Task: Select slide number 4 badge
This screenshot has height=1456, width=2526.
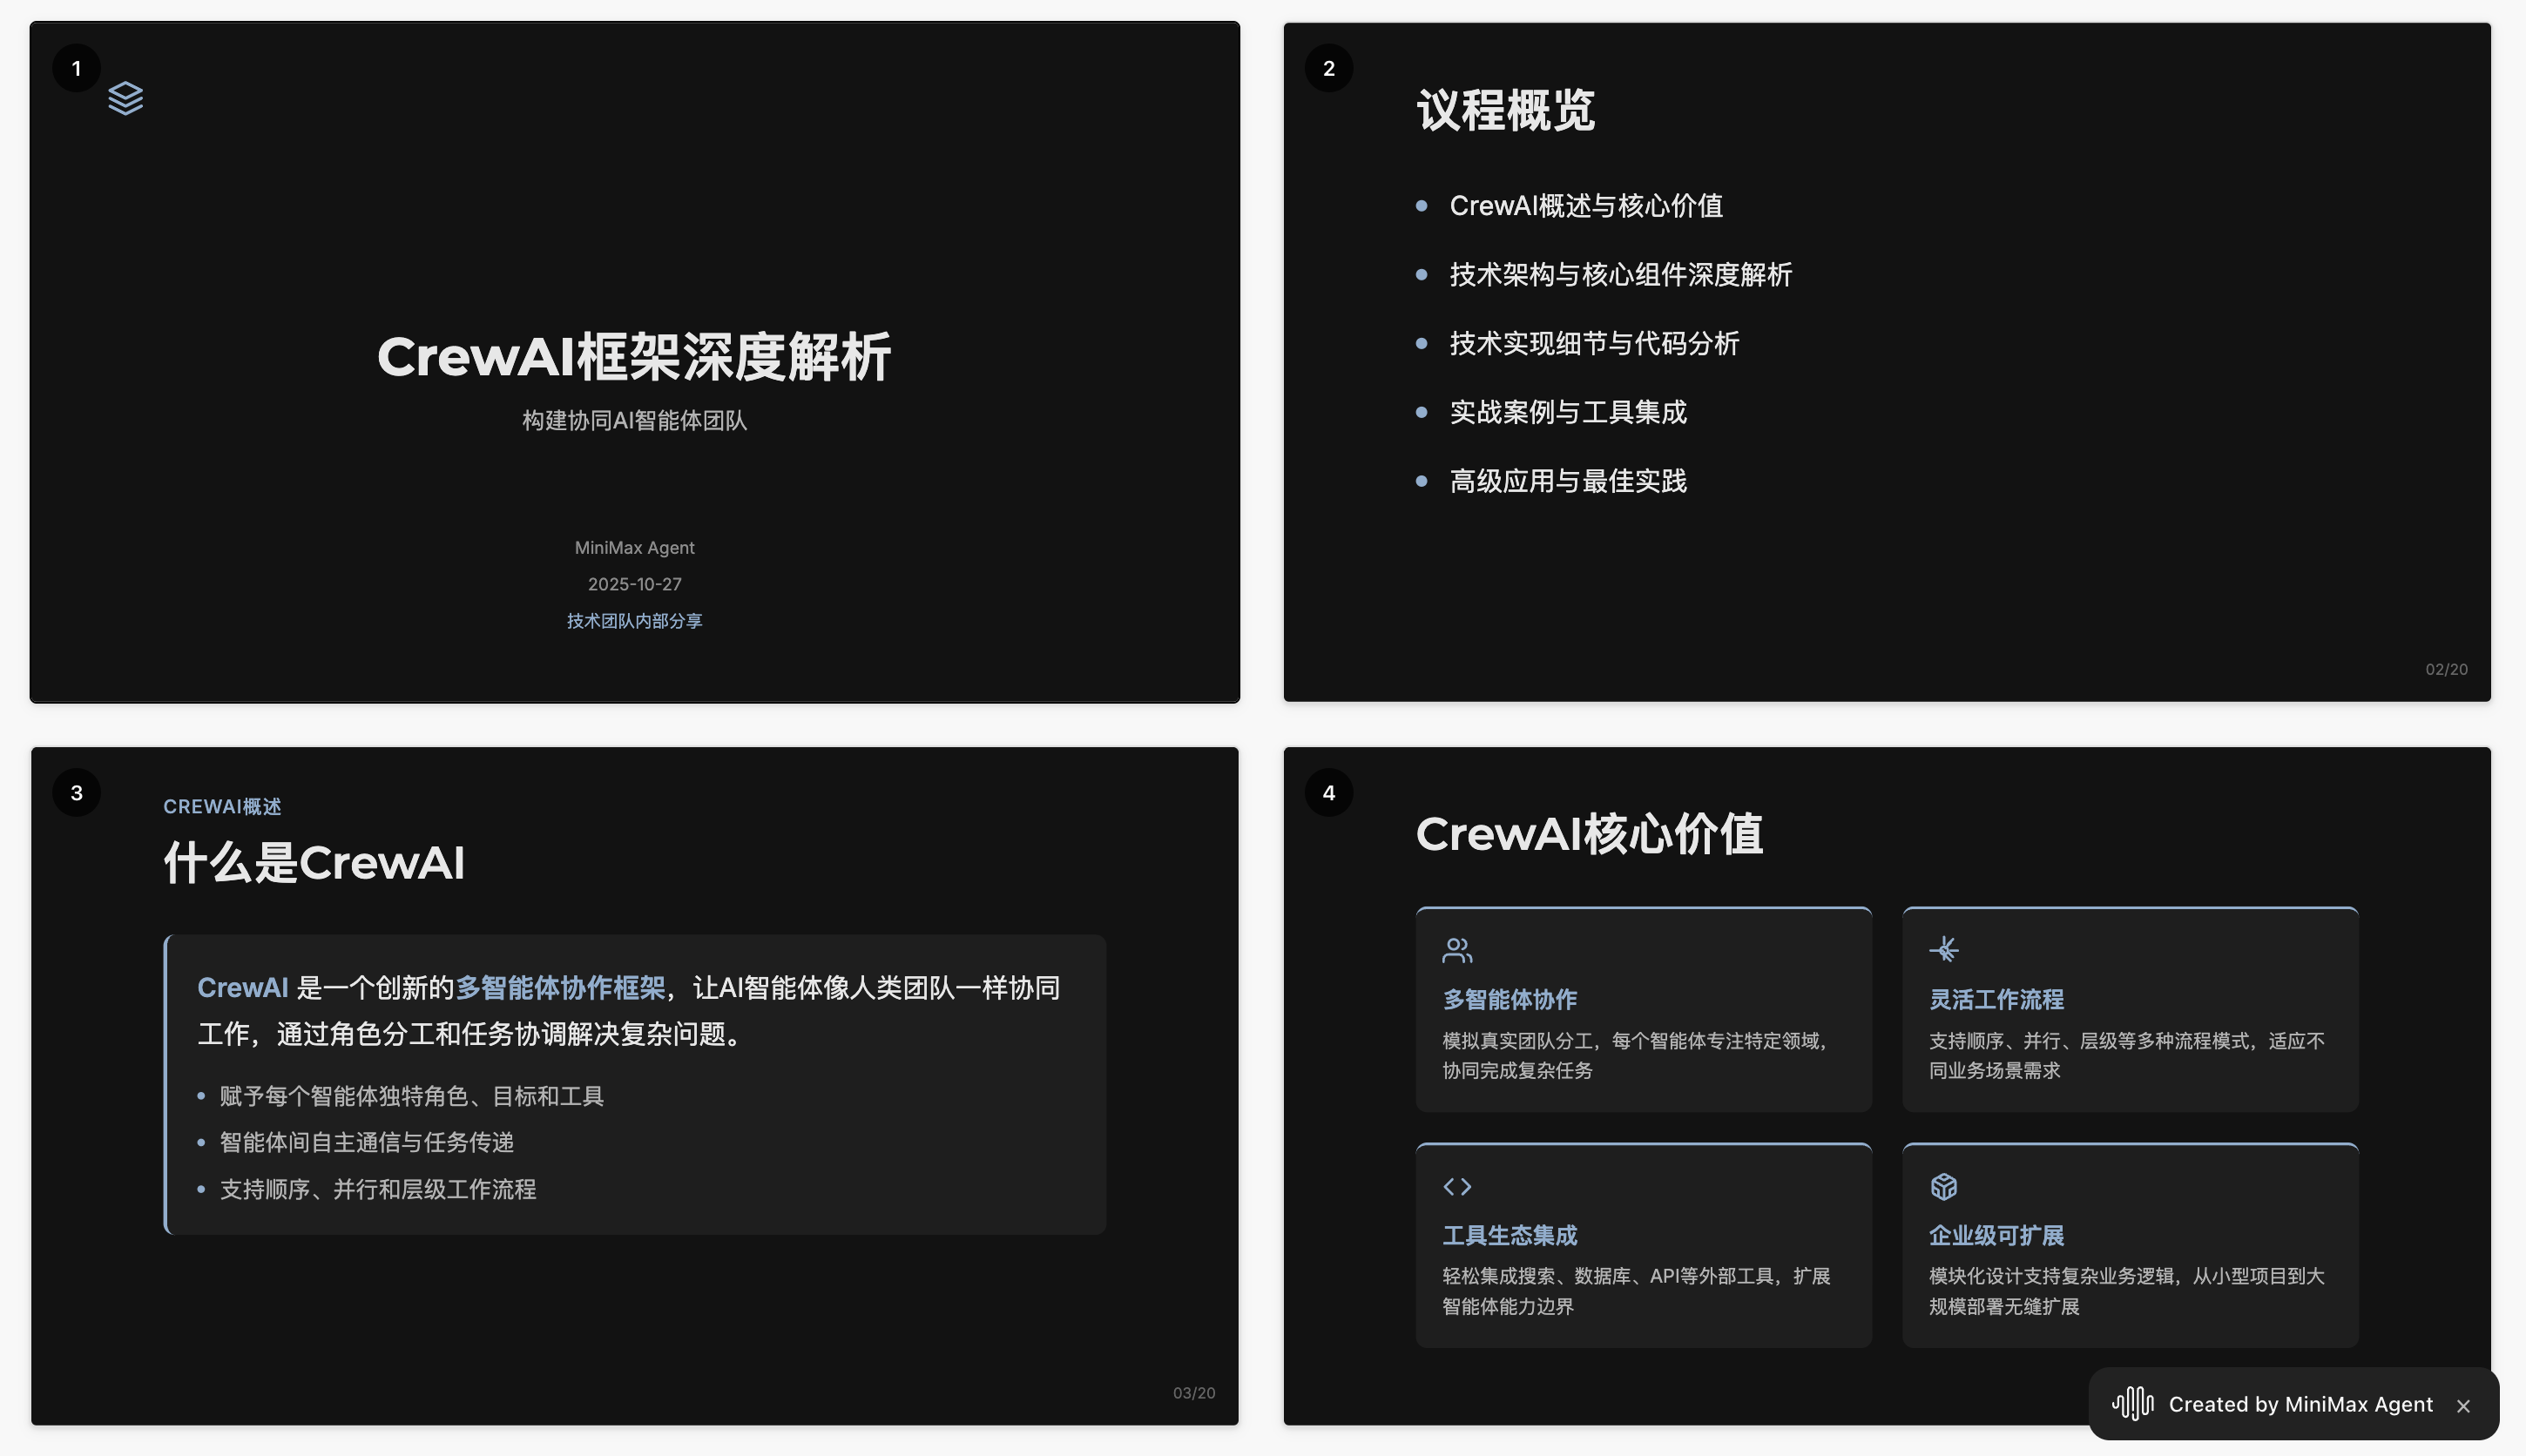Action: pos(1328,792)
